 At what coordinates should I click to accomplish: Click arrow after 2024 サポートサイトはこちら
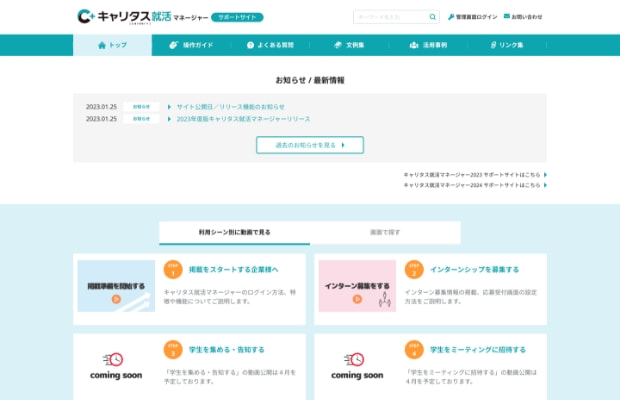coord(545,185)
